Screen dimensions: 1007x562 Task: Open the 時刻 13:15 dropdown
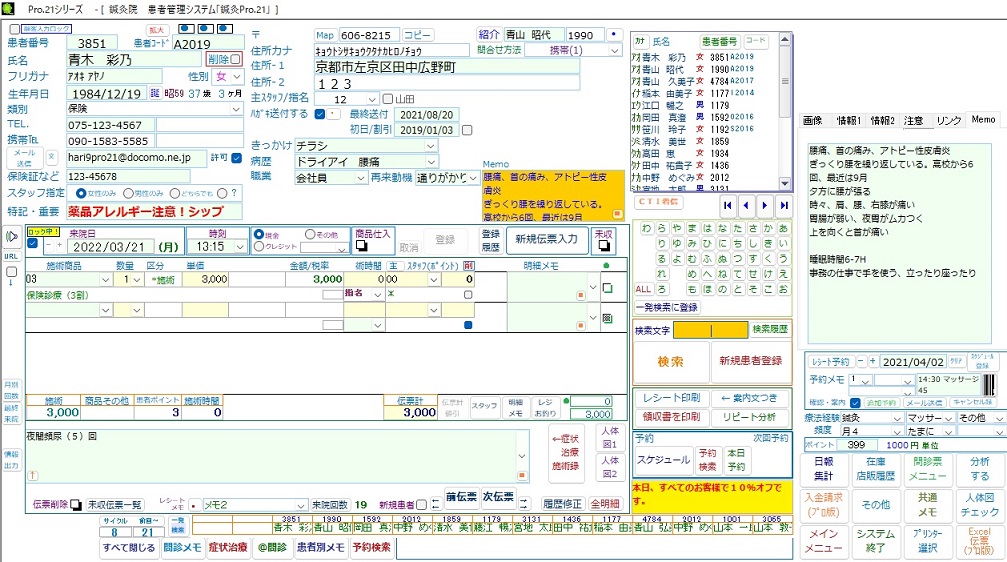(240, 247)
